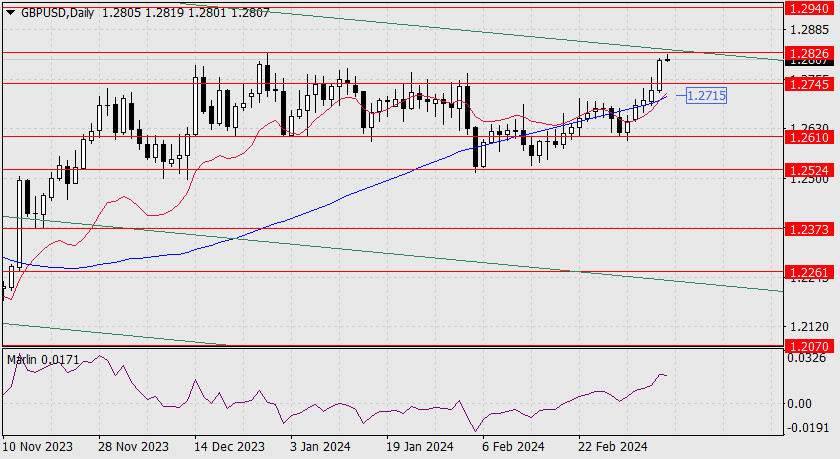Click the 22 Feb 2024 date label
The width and height of the screenshot is (840, 459).
click(612, 446)
